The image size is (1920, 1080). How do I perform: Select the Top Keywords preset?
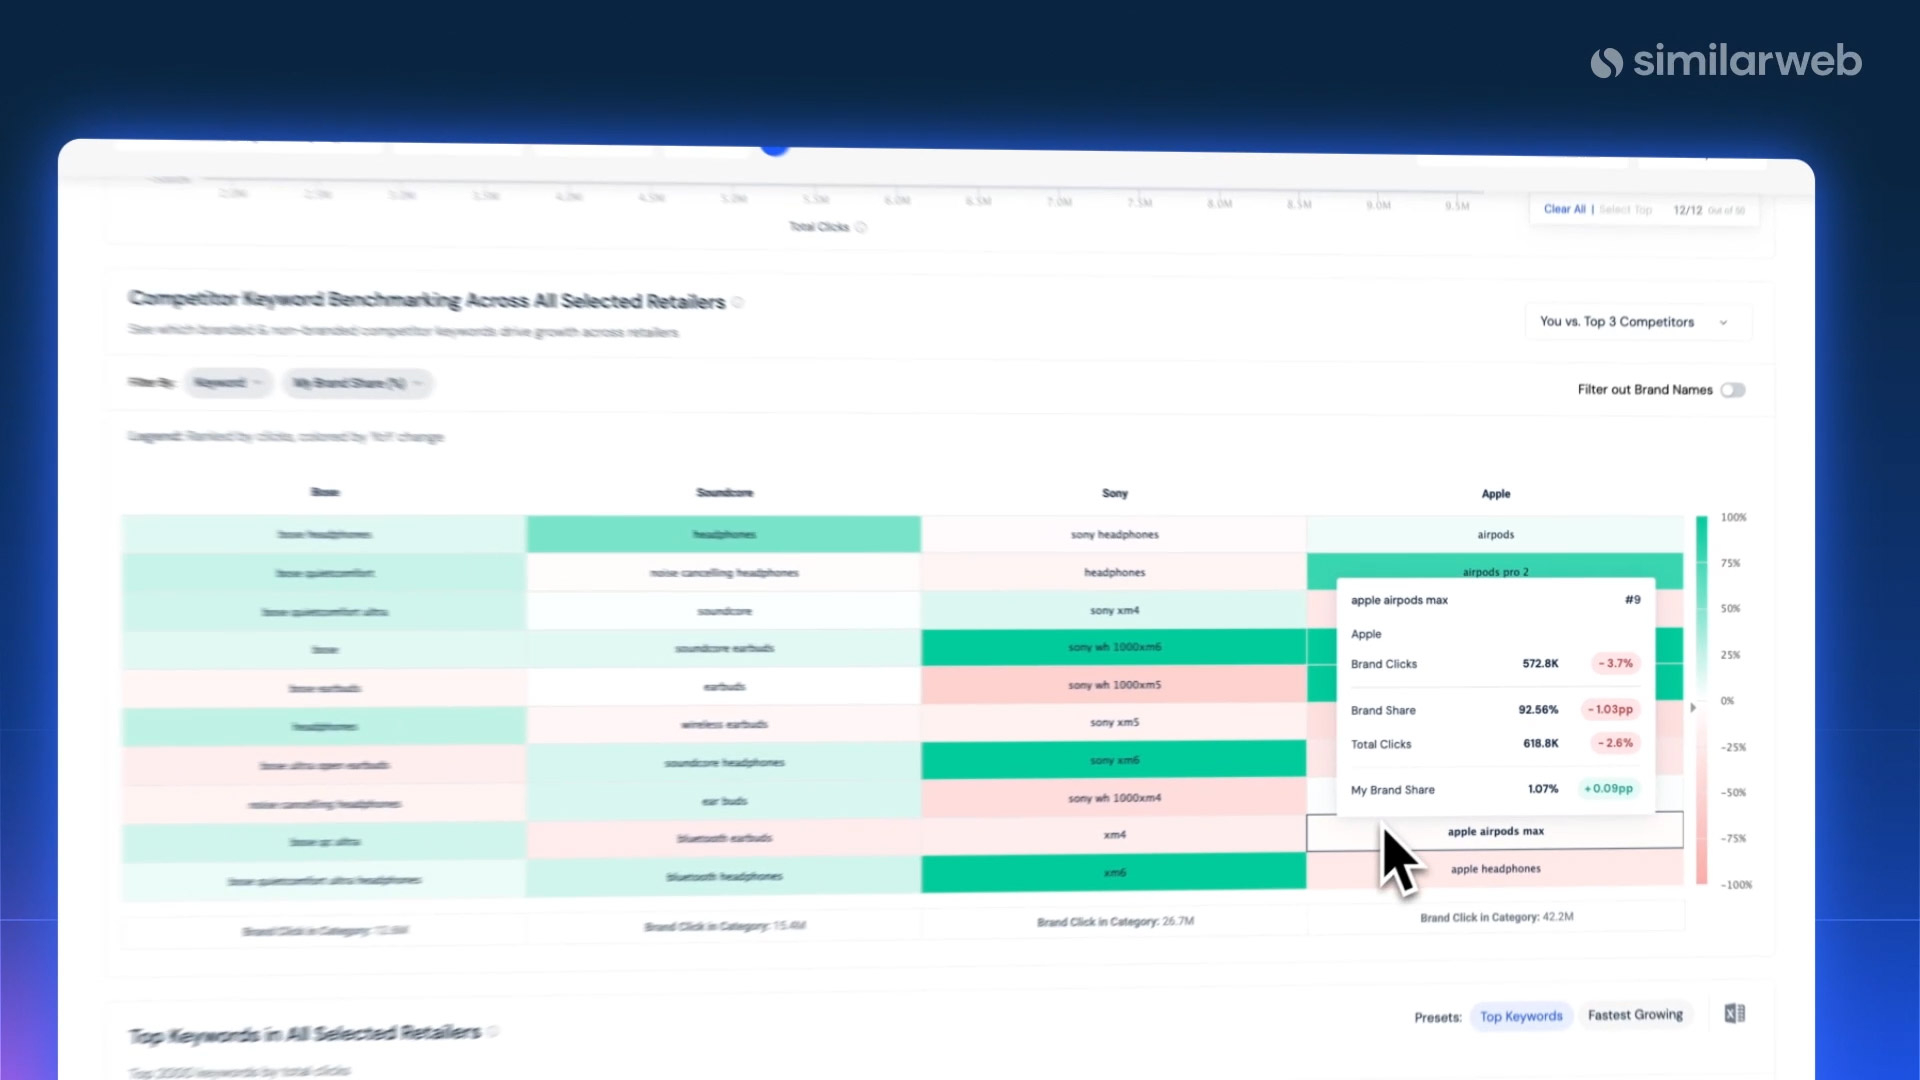[1520, 1016]
